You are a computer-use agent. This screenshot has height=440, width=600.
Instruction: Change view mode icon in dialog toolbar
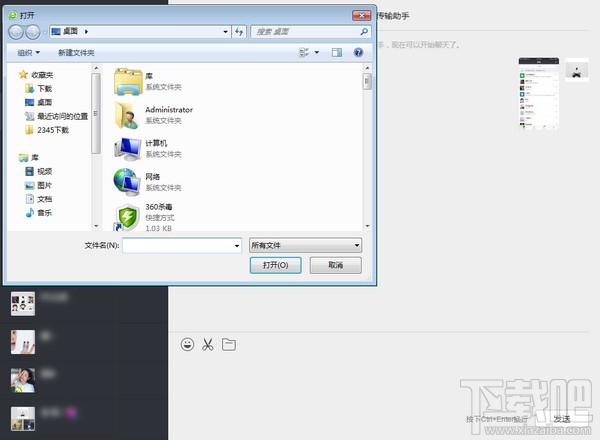[x=304, y=52]
